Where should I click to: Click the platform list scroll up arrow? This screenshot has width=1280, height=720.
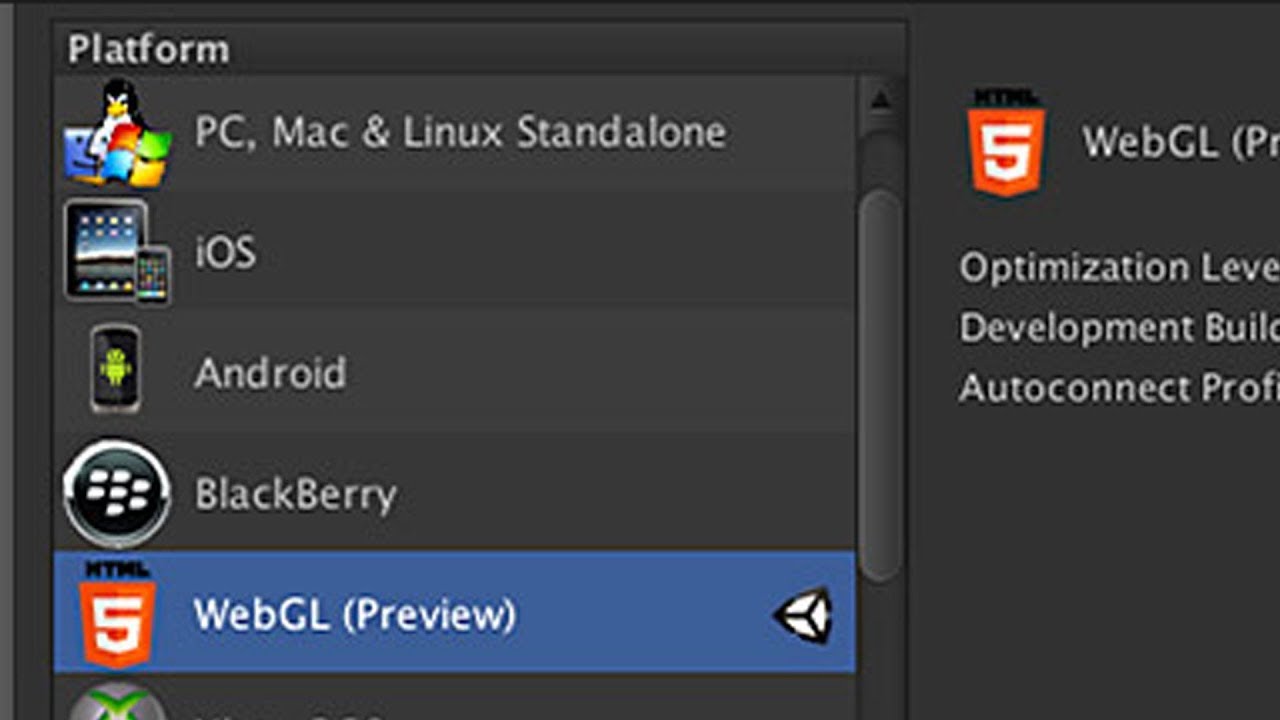click(x=880, y=100)
